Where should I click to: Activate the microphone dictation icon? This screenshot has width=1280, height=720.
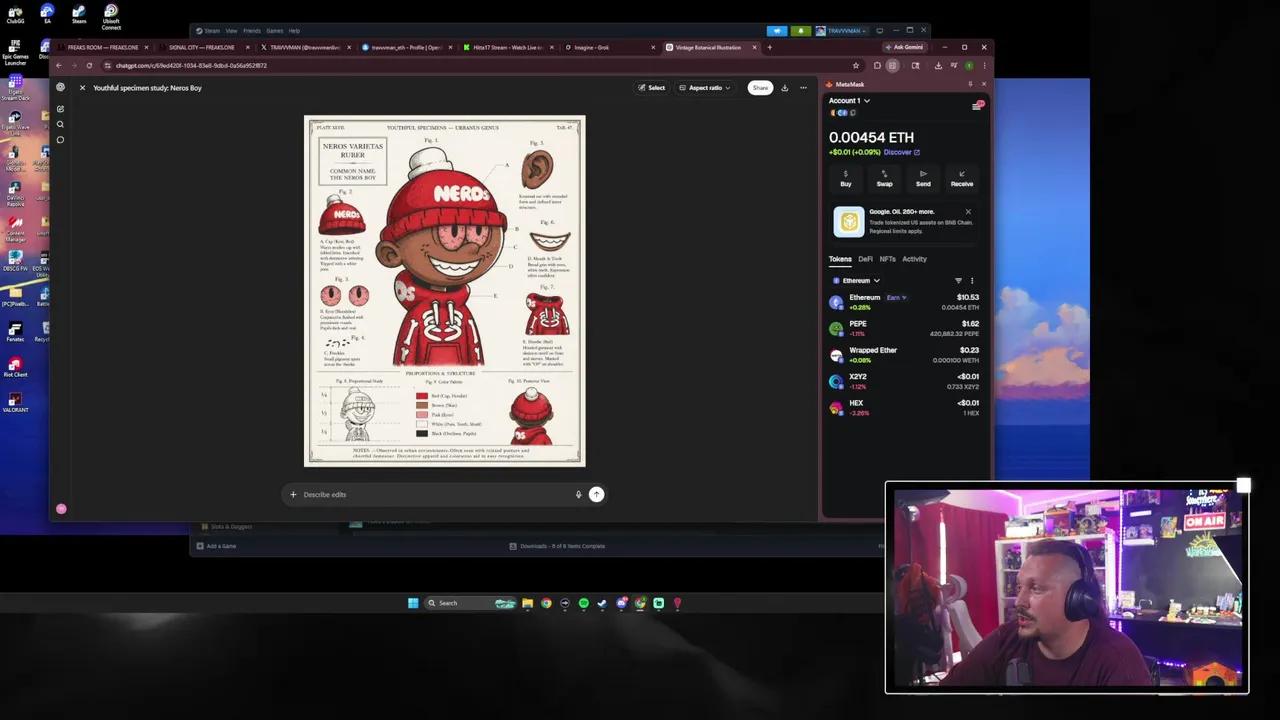pyautogui.click(x=578, y=494)
